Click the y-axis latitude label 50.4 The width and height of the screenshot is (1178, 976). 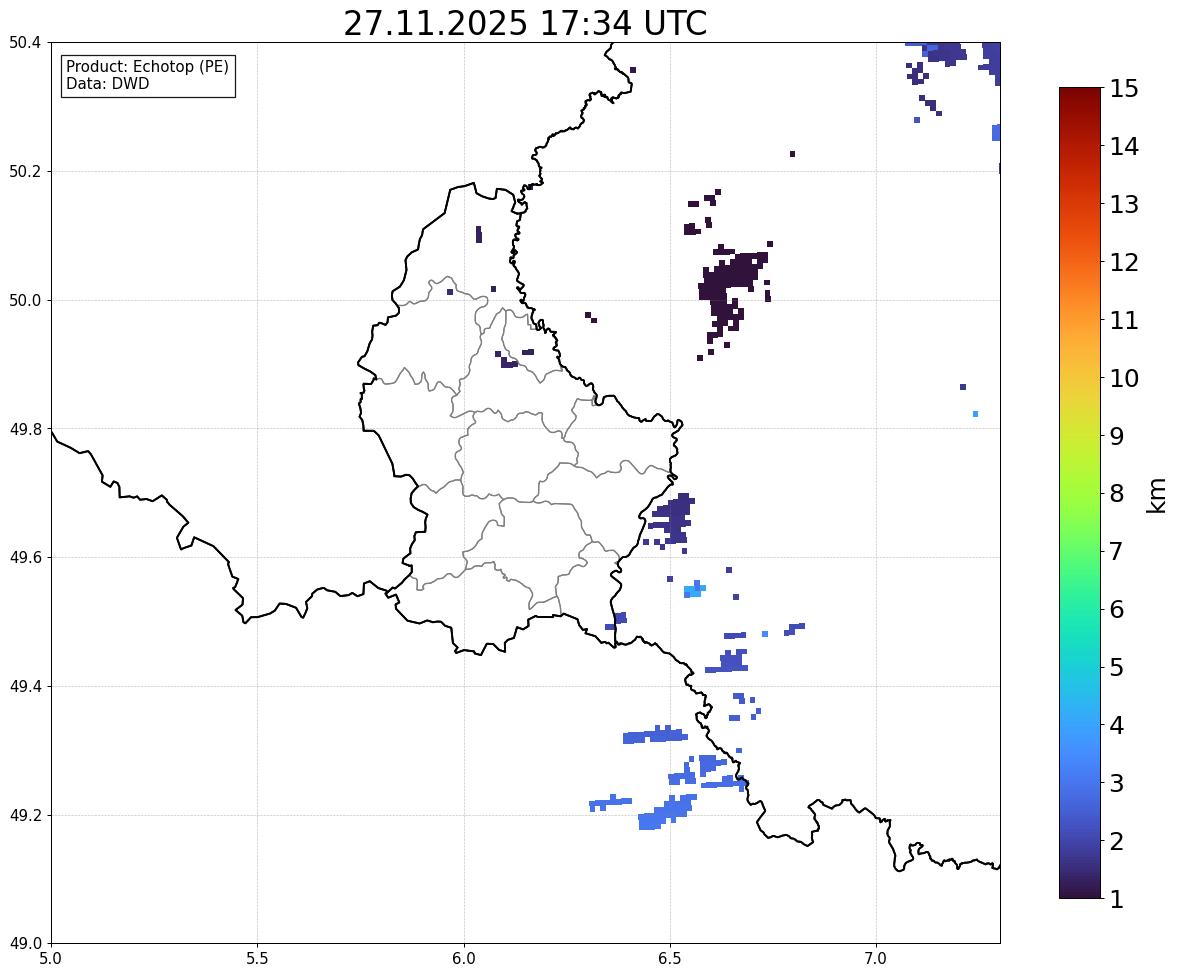pos(24,43)
